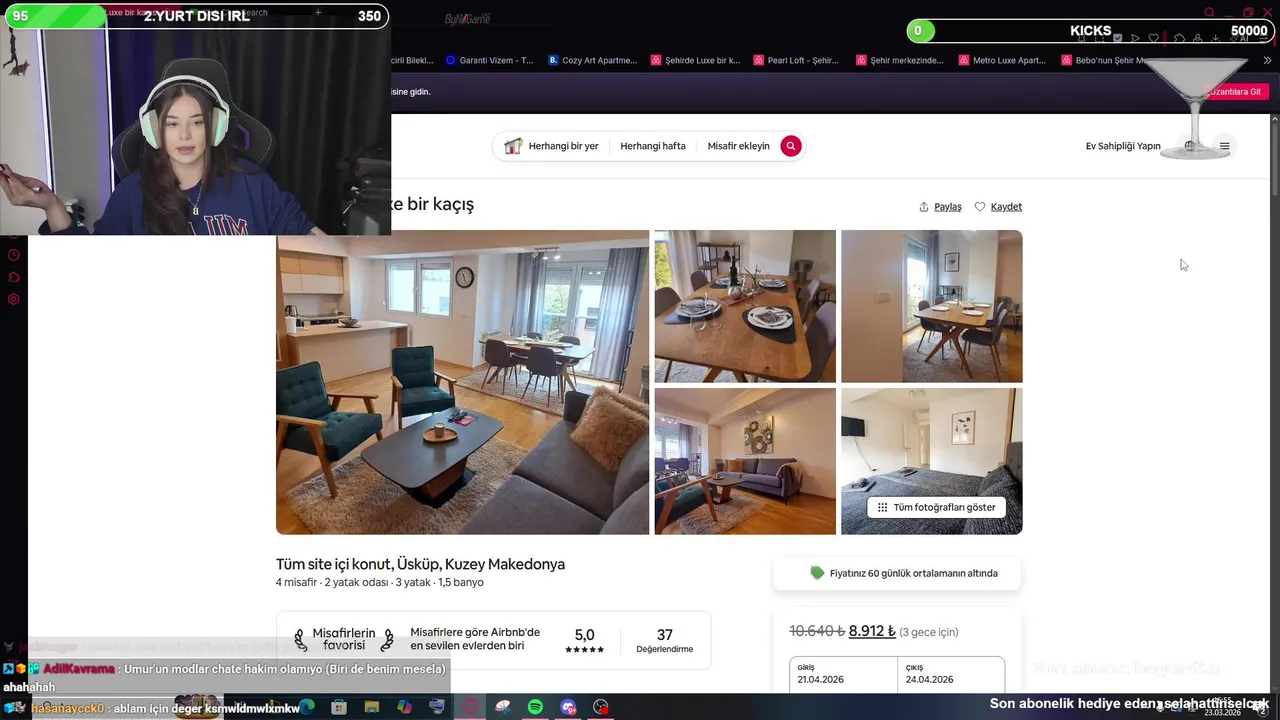Screen dimensions: 1280x720
Task: Open the Opera GX sidebar settings gear
Action: 14,299
